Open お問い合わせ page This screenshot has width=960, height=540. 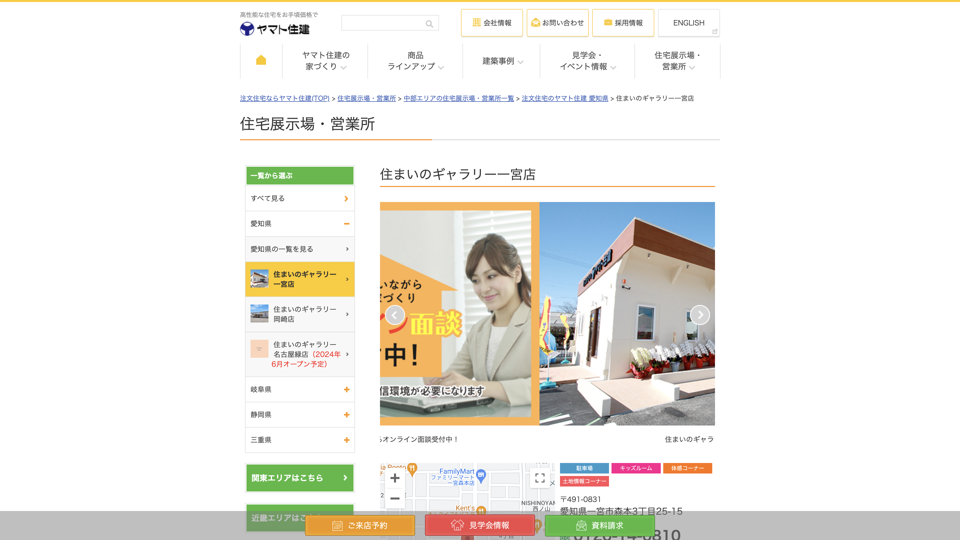557,23
